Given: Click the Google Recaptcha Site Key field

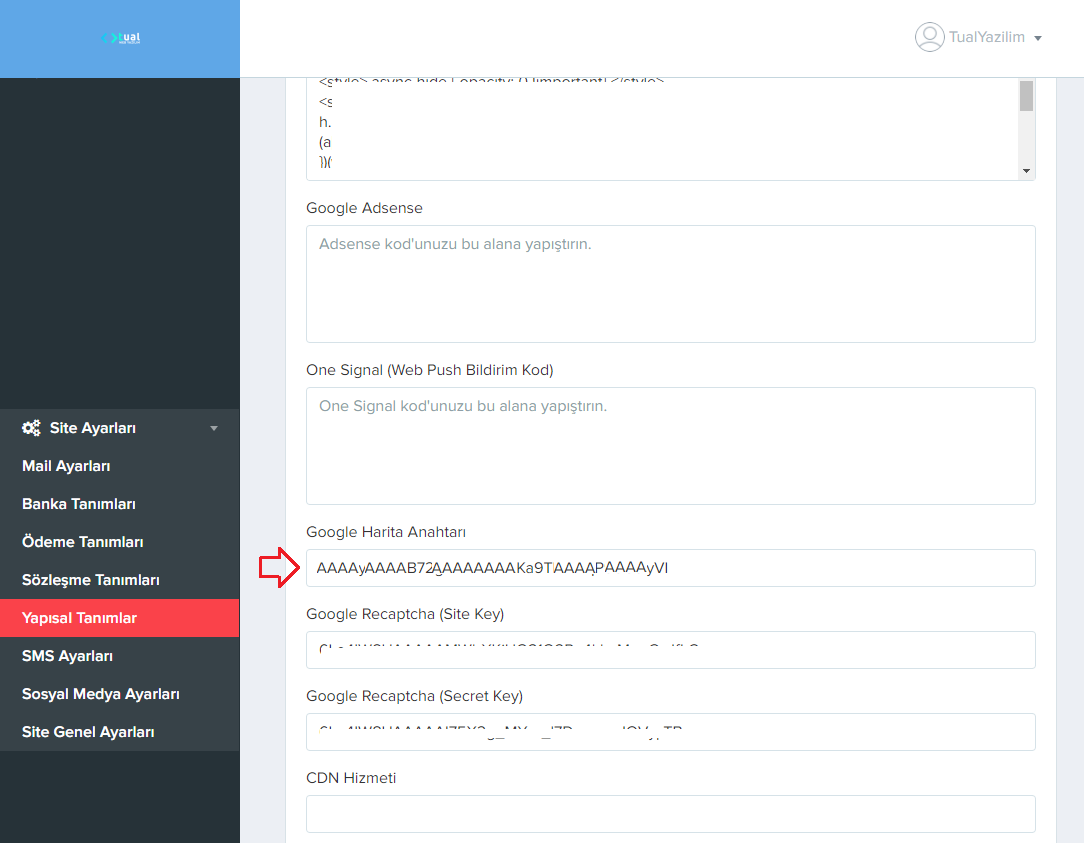Looking at the screenshot, I should click(x=671, y=650).
